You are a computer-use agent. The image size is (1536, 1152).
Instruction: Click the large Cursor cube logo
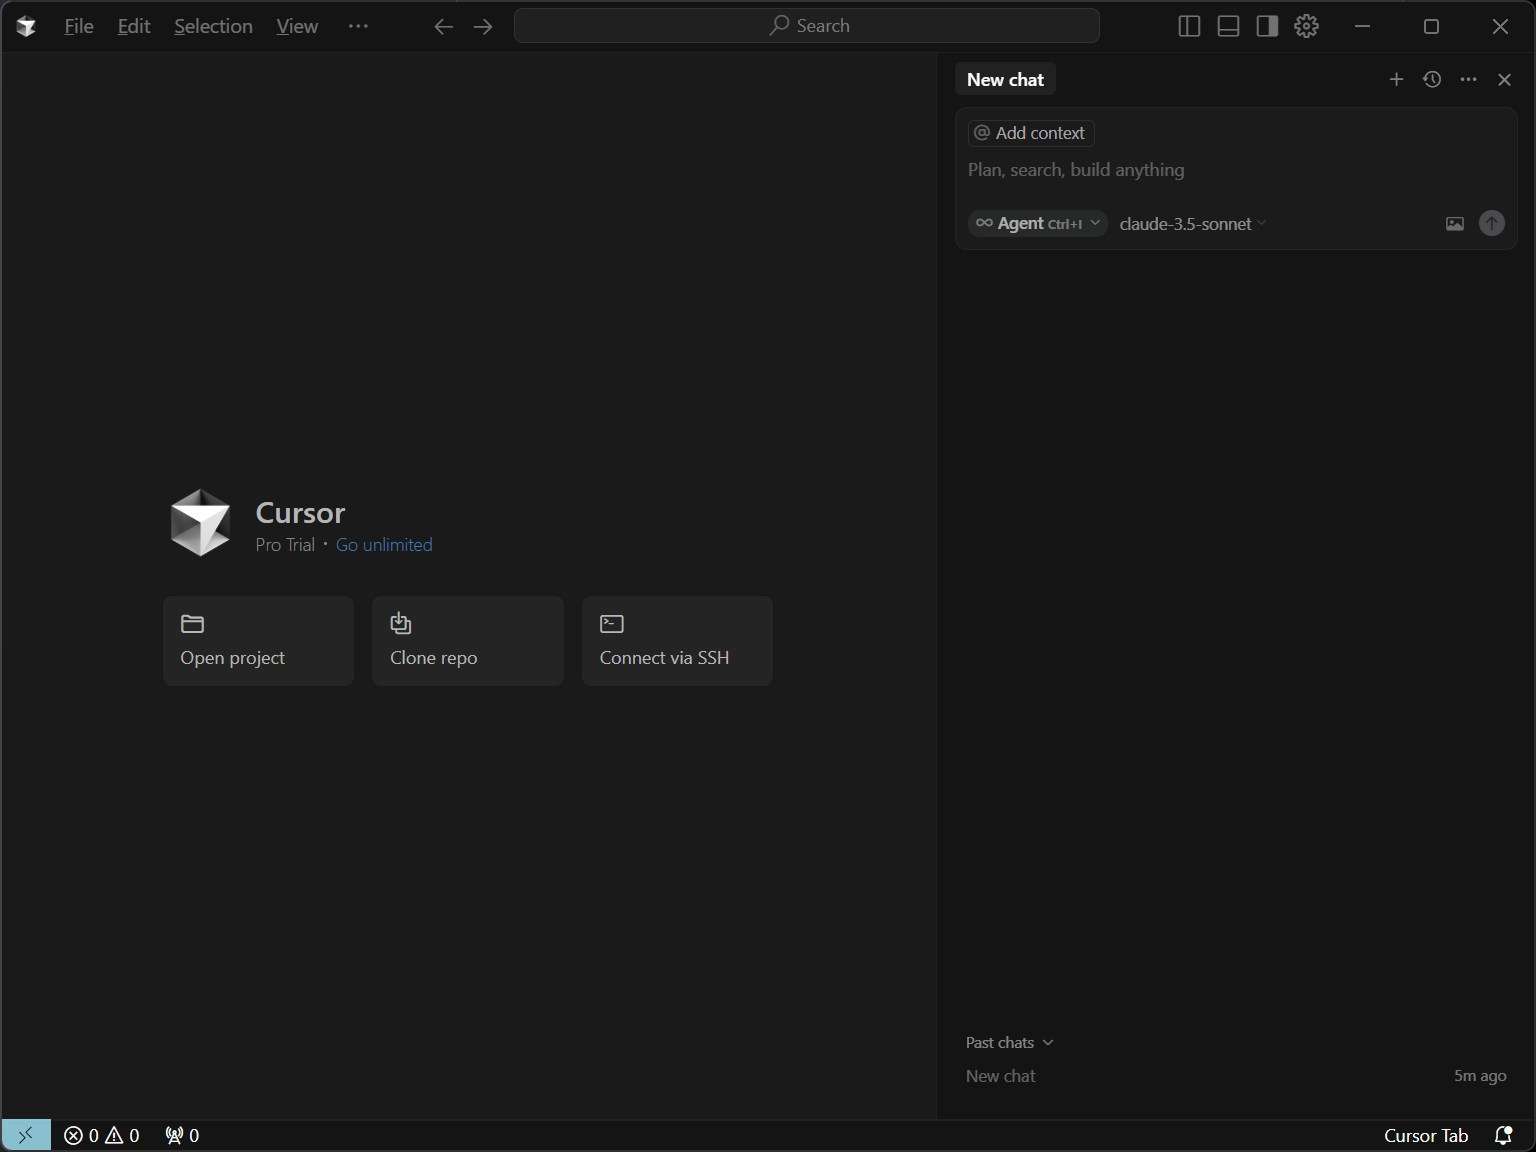pyautogui.click(x=200, y=522)
